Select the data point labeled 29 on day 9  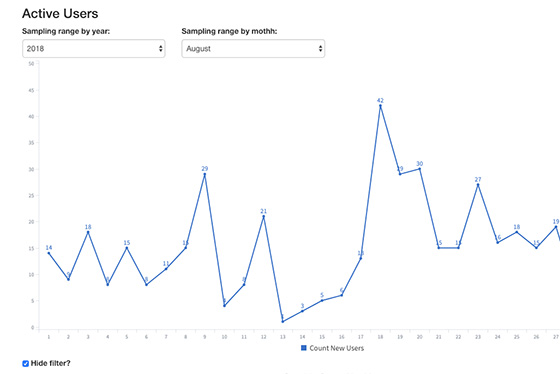coord(205,174)
